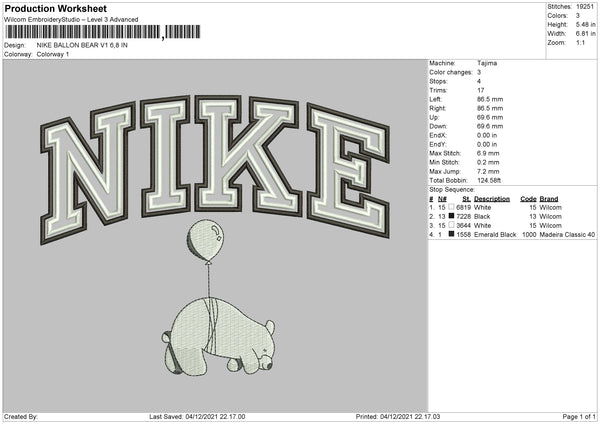Click the Height value '5.48 in'

pyautogui.click(x=585, y=24)
